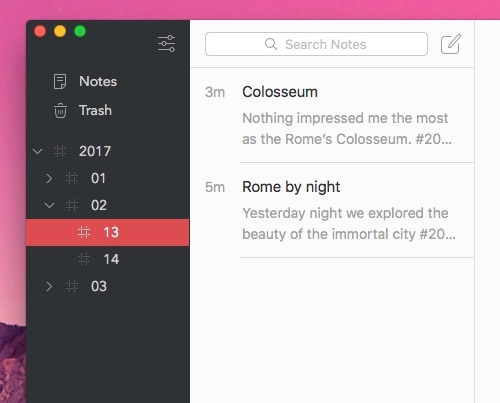Click the tag icon beside 01
The width and height of the screenshot is (500, 403).
click(72, 178)
